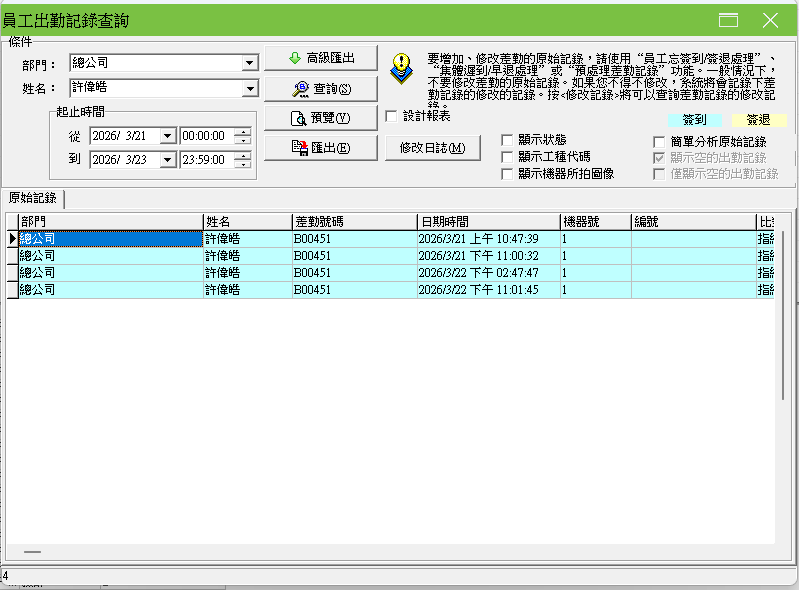Click the 高級匯出 advanced export button
The width and height of the screenshot is (799, 590).
click(320, 58)
